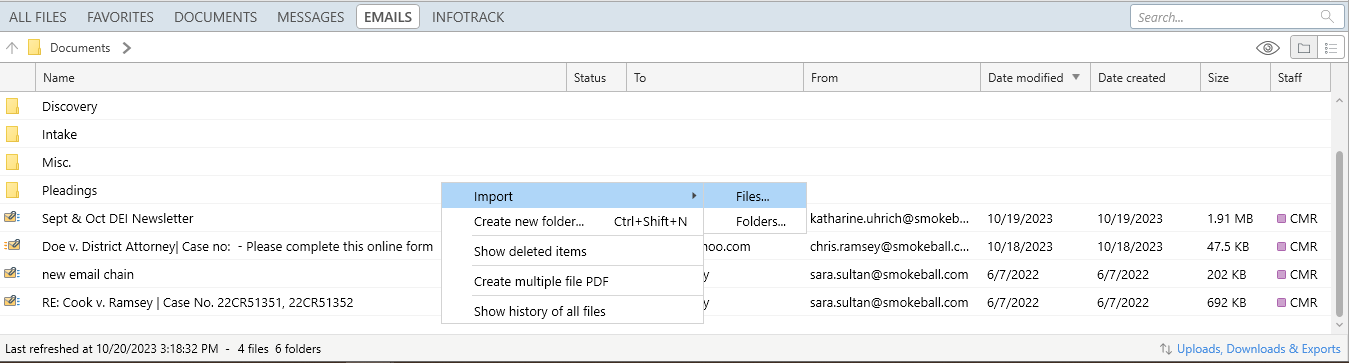Switch to list view icon
1349x363 pixels.
pyautogui.click(x=1331, y=48)
